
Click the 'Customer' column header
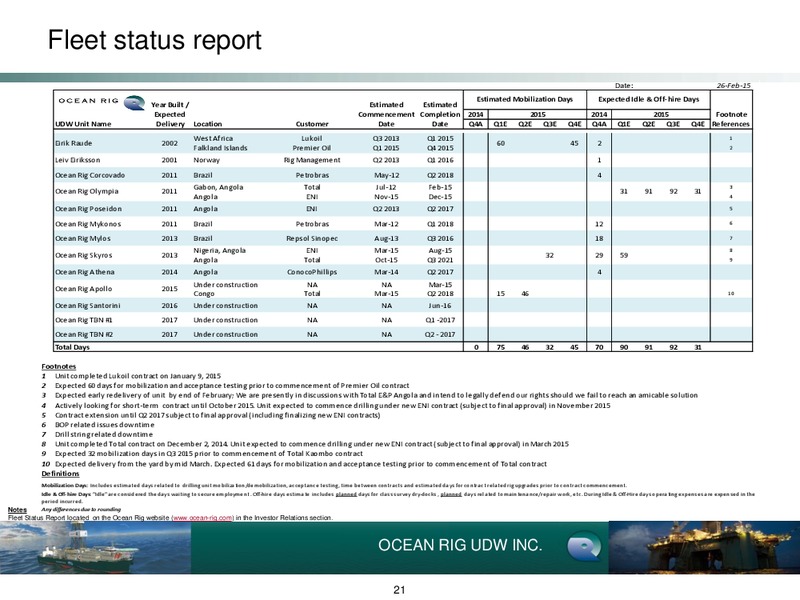tap(312, 124)
